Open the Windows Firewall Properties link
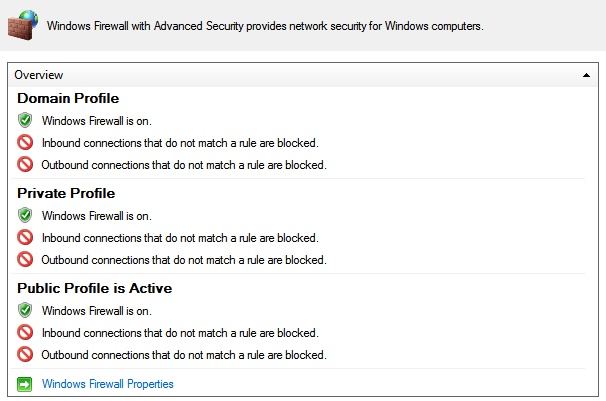 click(x=108, y=384)
